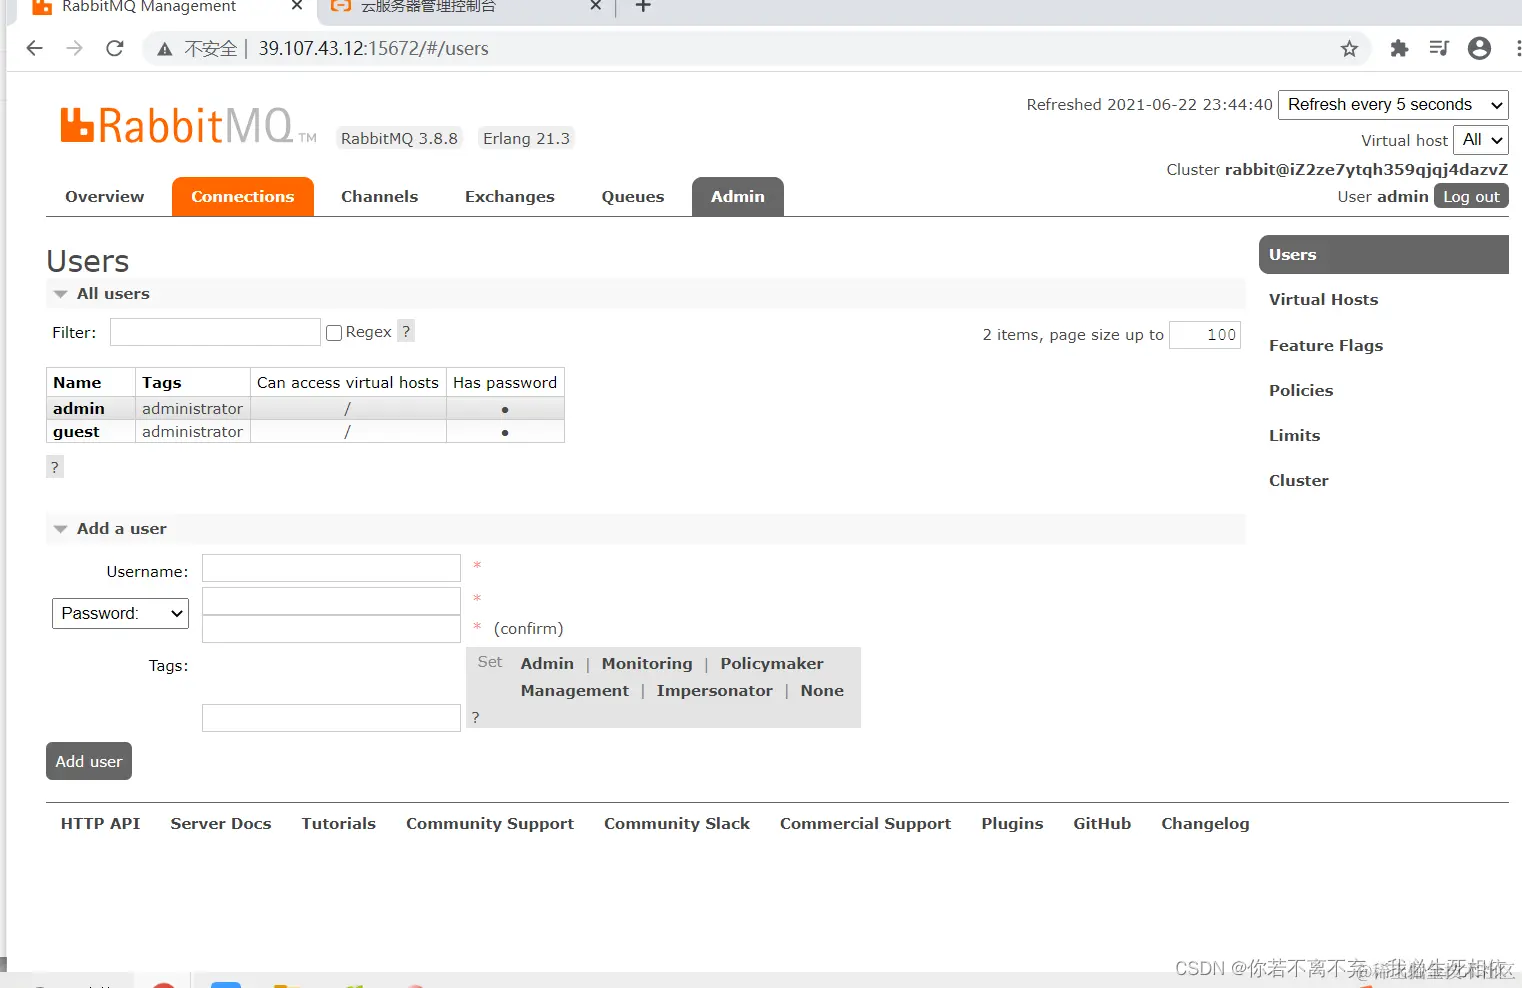Image resolution: width=1522 pixels, height=988 pixels.
Task: Click the RabbitMQ logo
Action: click(188, 126)
